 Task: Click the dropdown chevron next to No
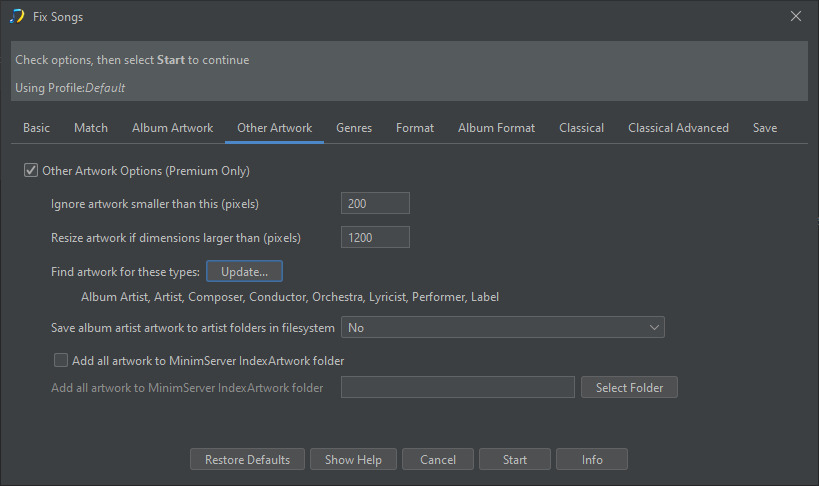[654, 328]
